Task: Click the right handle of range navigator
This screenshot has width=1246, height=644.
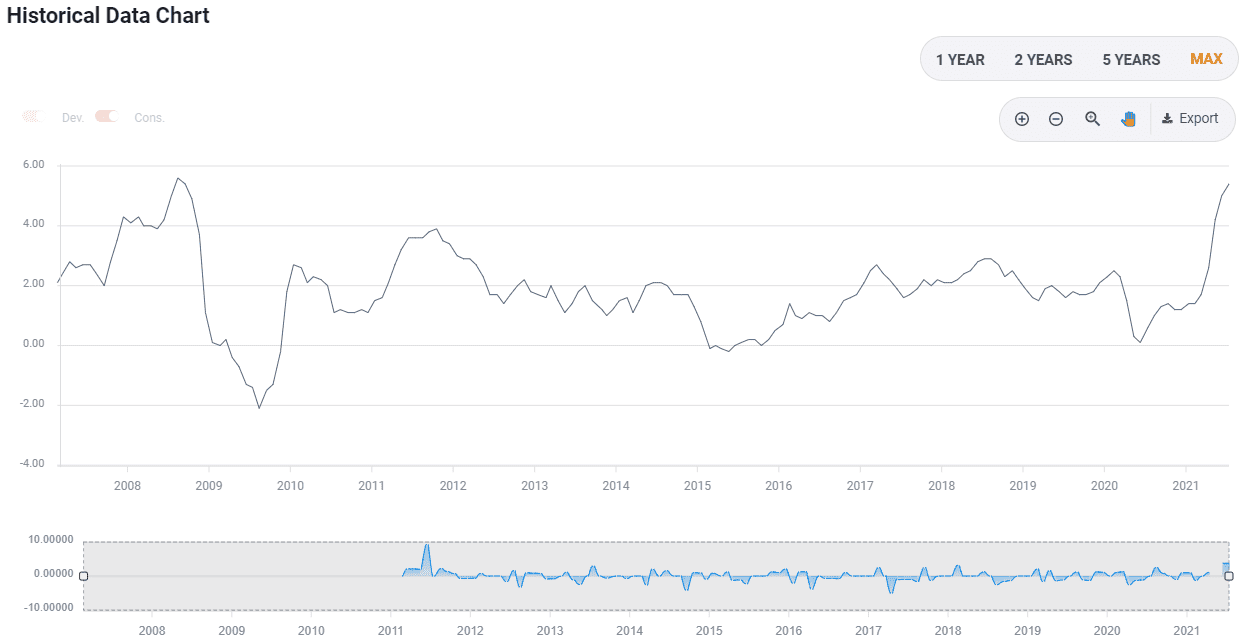Action: tap(1229, 576)
